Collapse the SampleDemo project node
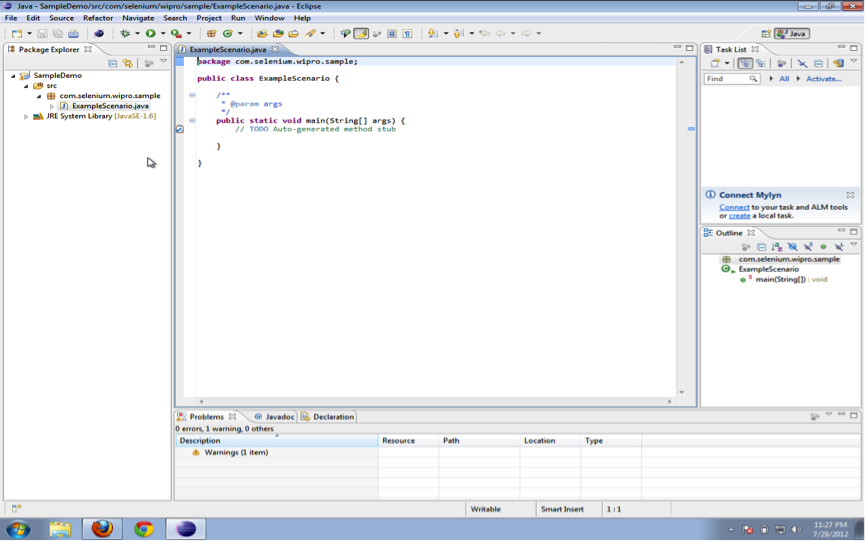Viewport: 865px width, 541px height. [x=13, y=76]
